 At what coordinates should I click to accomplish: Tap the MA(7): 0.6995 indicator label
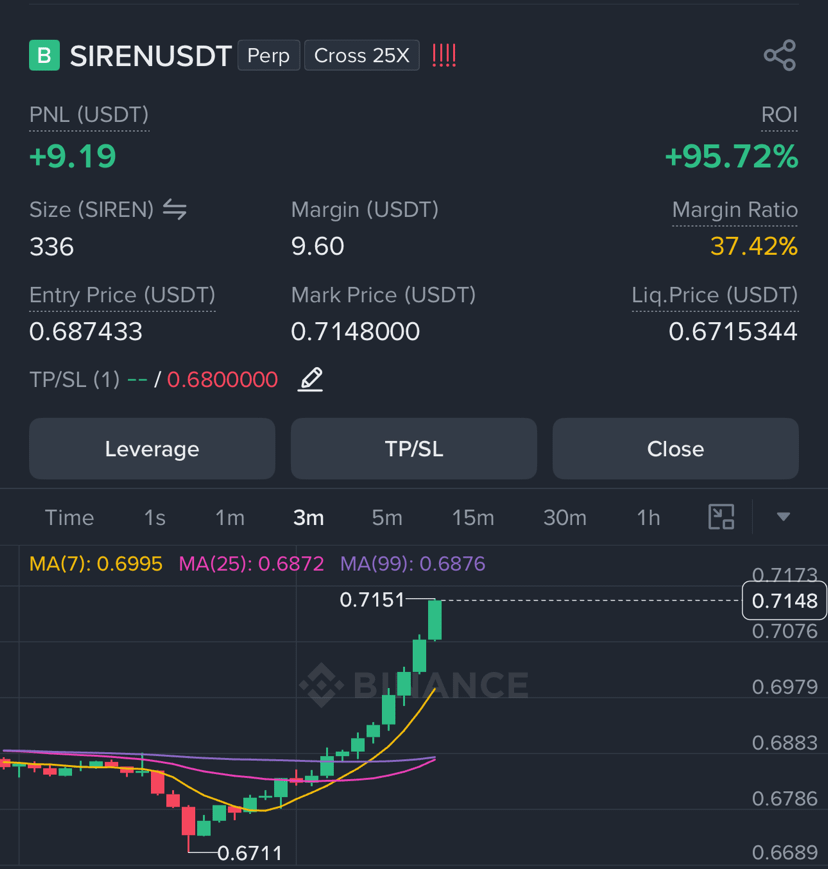click(96, 564)
